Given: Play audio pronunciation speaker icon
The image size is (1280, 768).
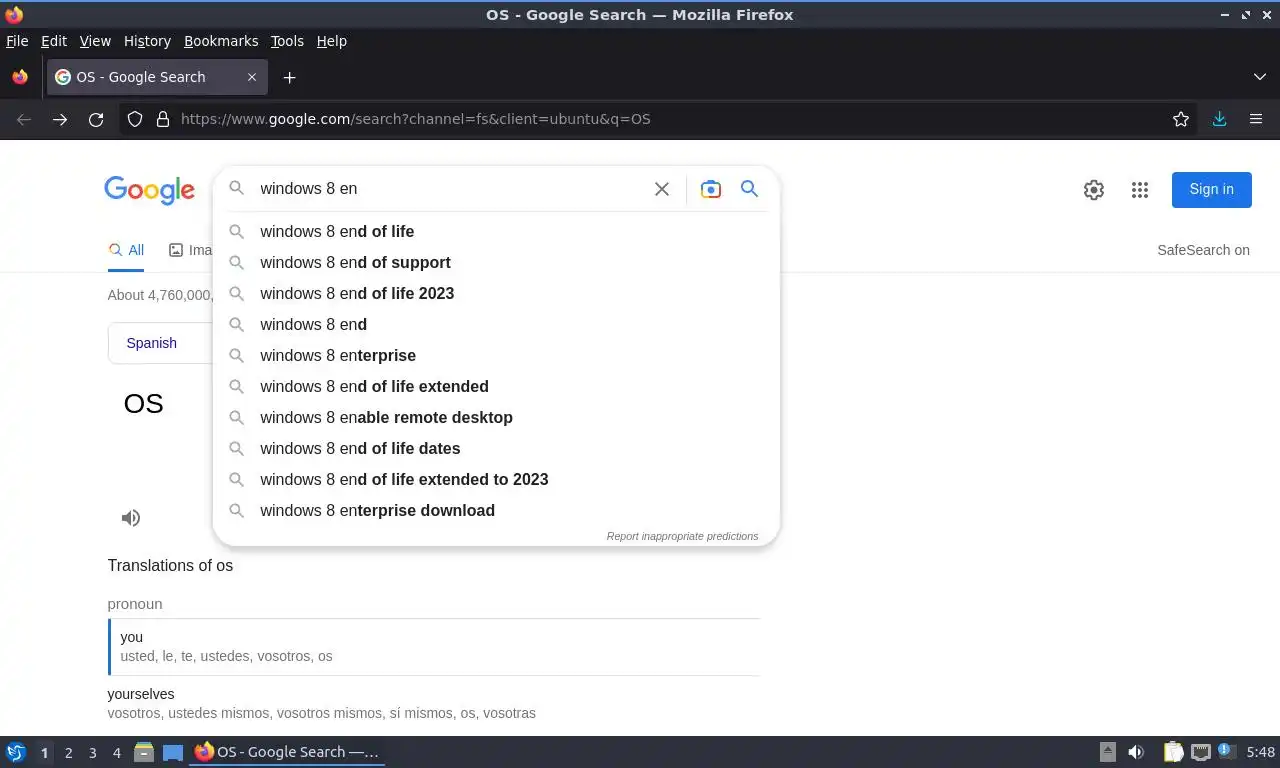Looking at the screenshot, I should point(131,517).
